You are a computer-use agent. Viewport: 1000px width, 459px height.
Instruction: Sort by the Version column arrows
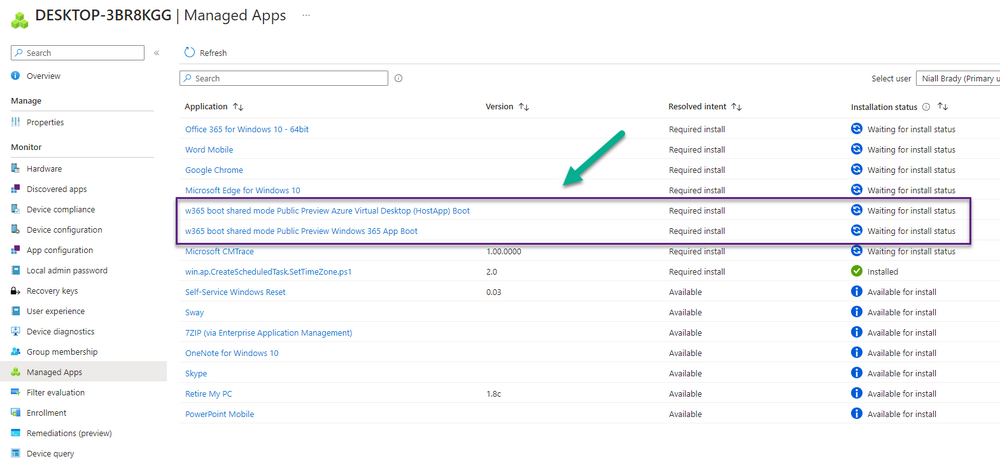(524, 107)
